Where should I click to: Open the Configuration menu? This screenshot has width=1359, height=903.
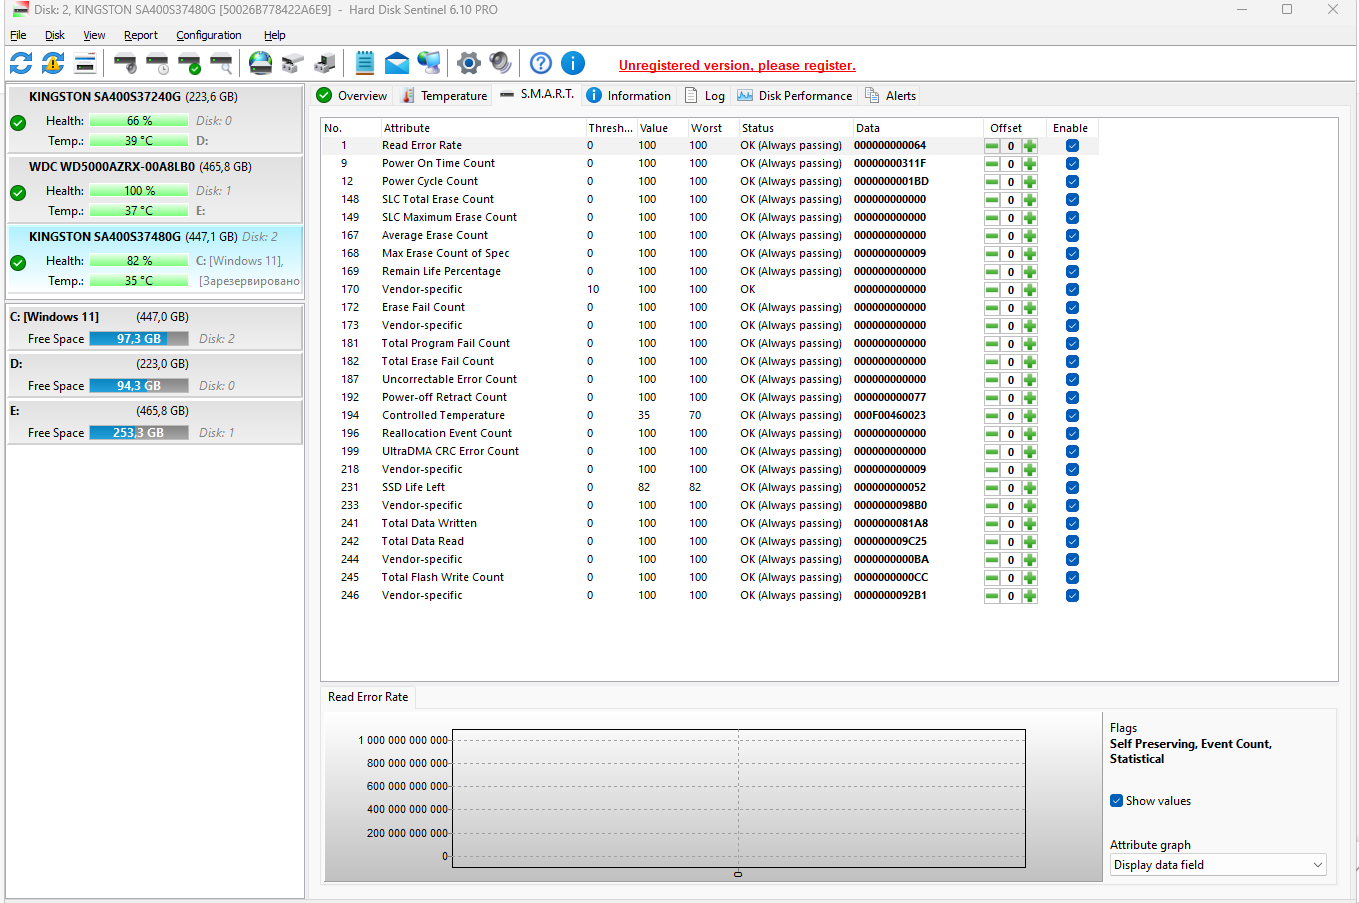[x=208, y=35]
